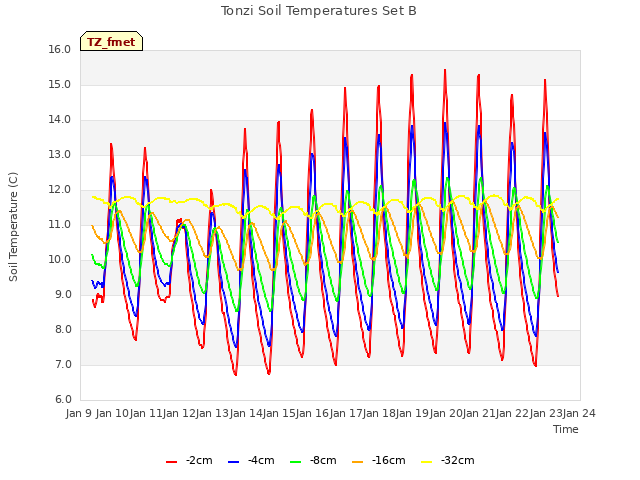Click the red -2cm legend swatch

[171, 462]
